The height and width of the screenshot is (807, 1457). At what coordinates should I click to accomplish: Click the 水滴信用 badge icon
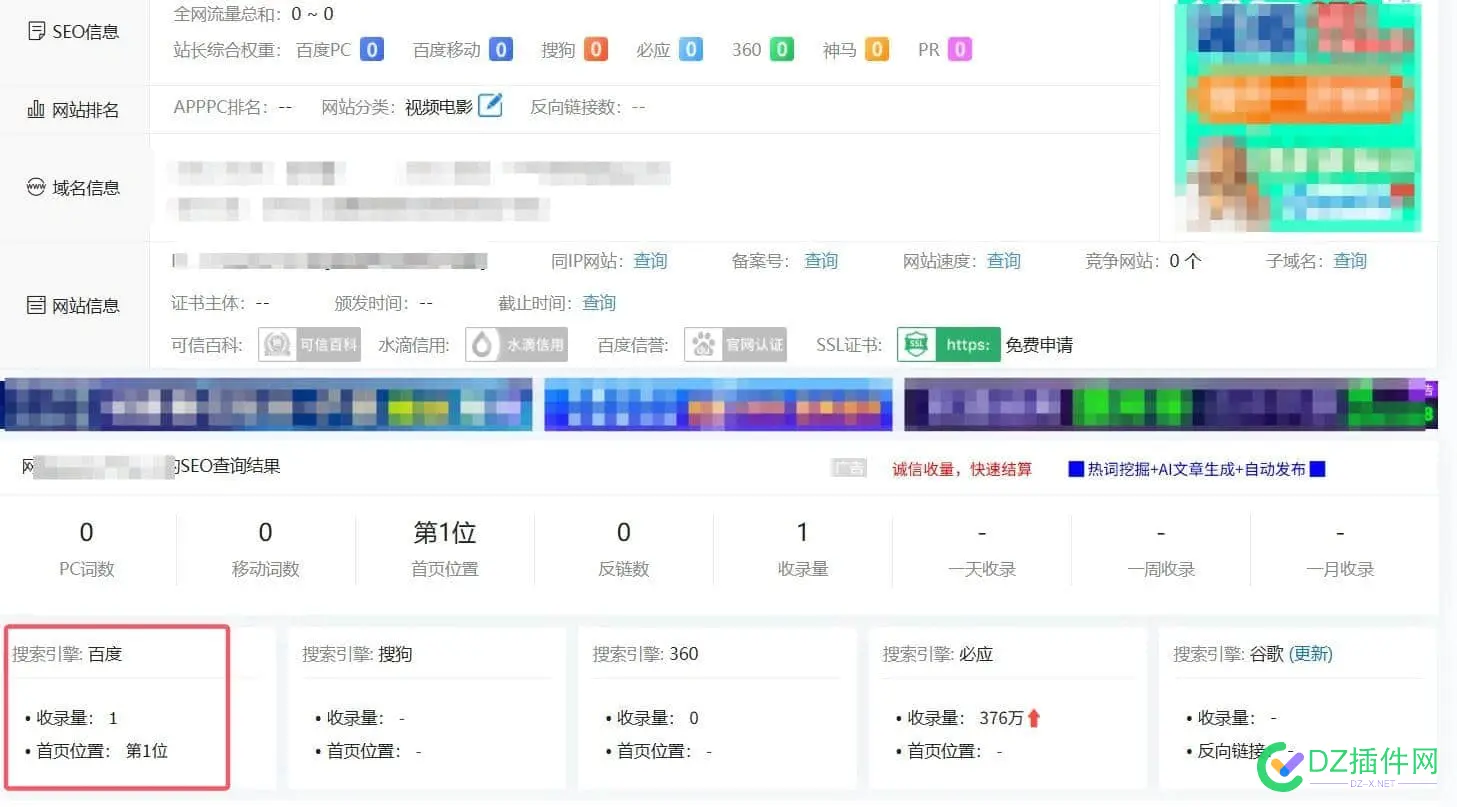pos(516,344)
